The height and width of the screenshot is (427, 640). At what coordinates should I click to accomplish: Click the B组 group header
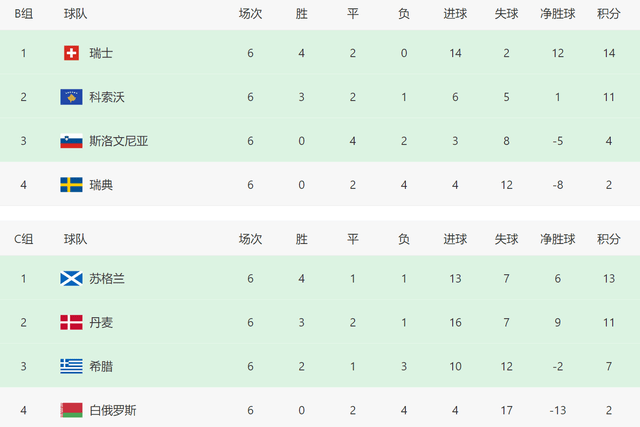click(24, 14)
